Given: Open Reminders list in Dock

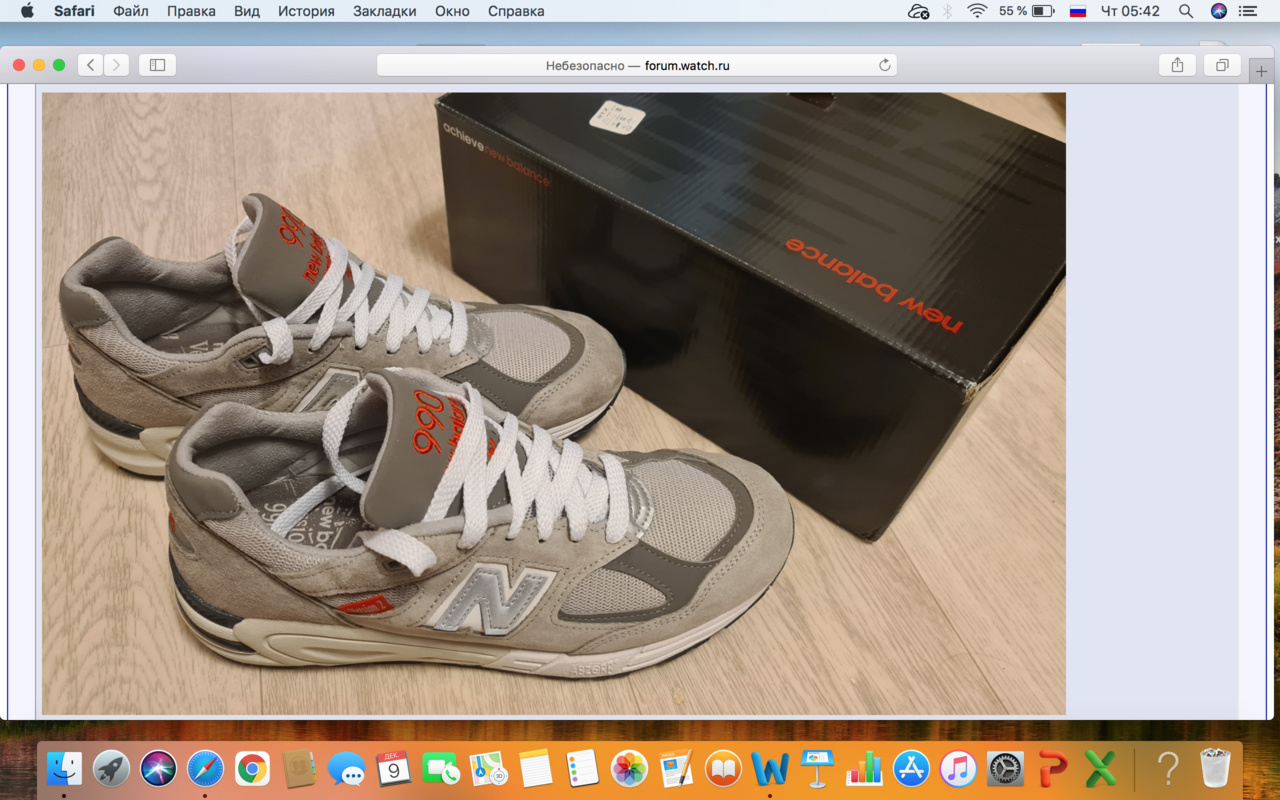Looking at the screenshot, I should click(582, 768).
